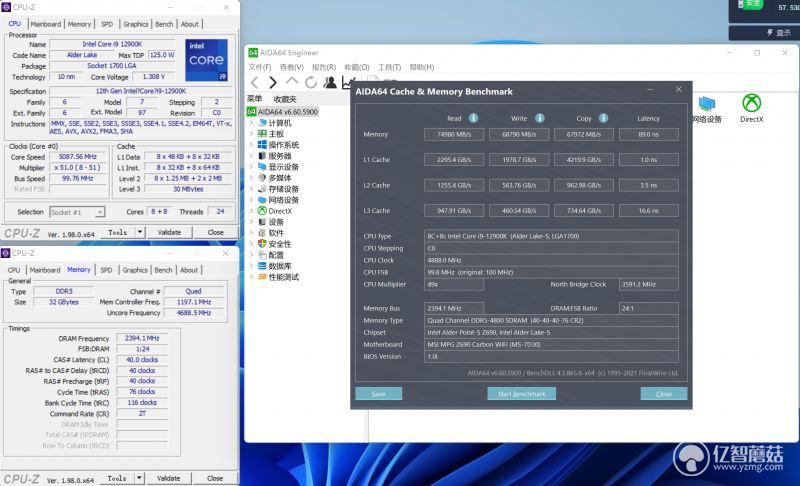Switch to CPU tab in bottom CPU-Z
The image size is (800, 486).
point(14,270)
